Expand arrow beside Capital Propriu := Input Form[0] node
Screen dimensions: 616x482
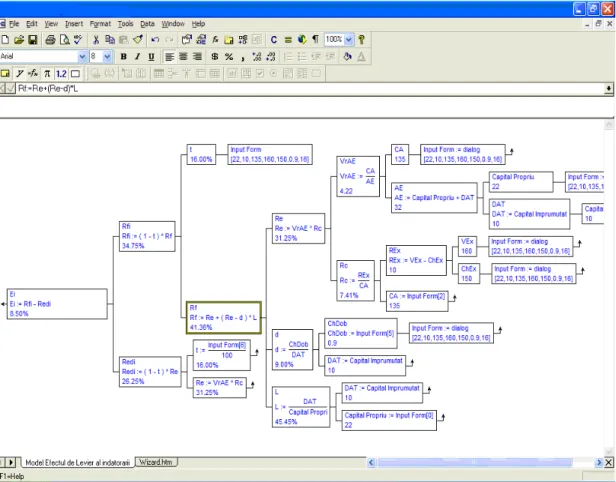coord(442,417)
